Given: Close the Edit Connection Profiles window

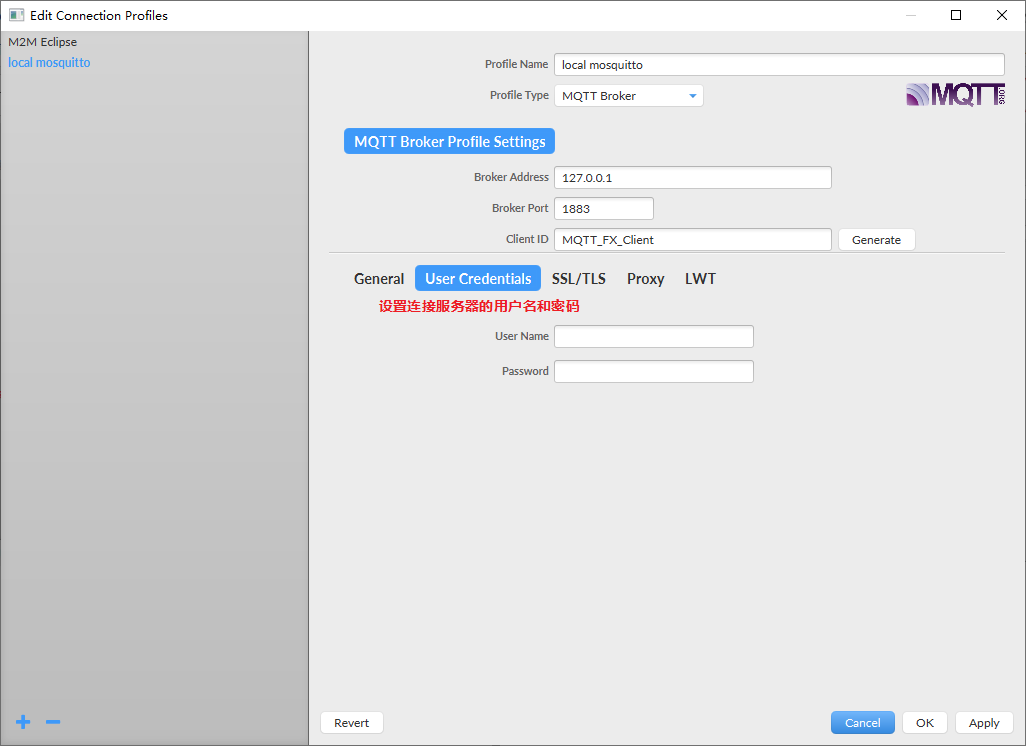Looking at the screenshot, I should [x=1002, y=15].
